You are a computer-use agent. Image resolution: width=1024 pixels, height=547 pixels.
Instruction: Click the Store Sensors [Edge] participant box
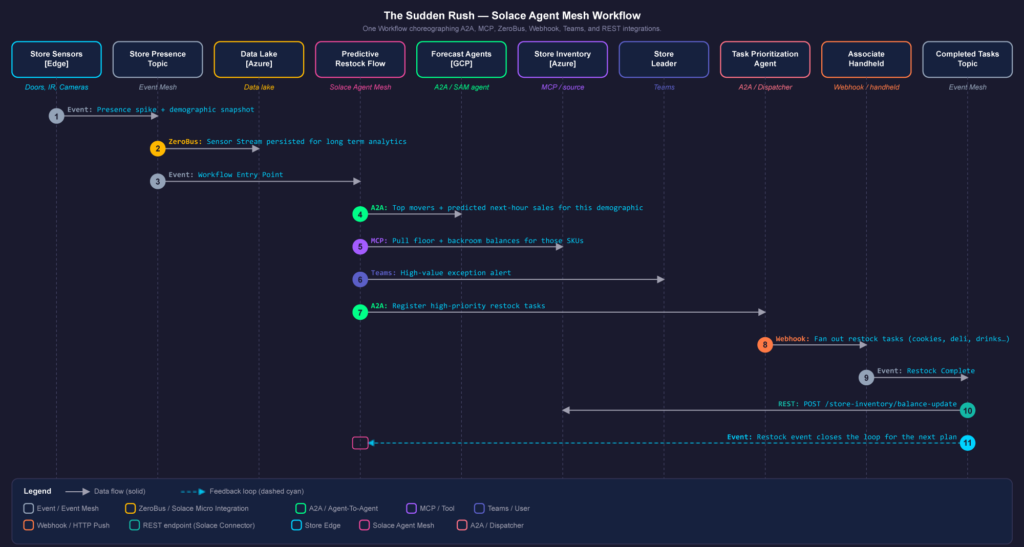click(x=56, y=59)
